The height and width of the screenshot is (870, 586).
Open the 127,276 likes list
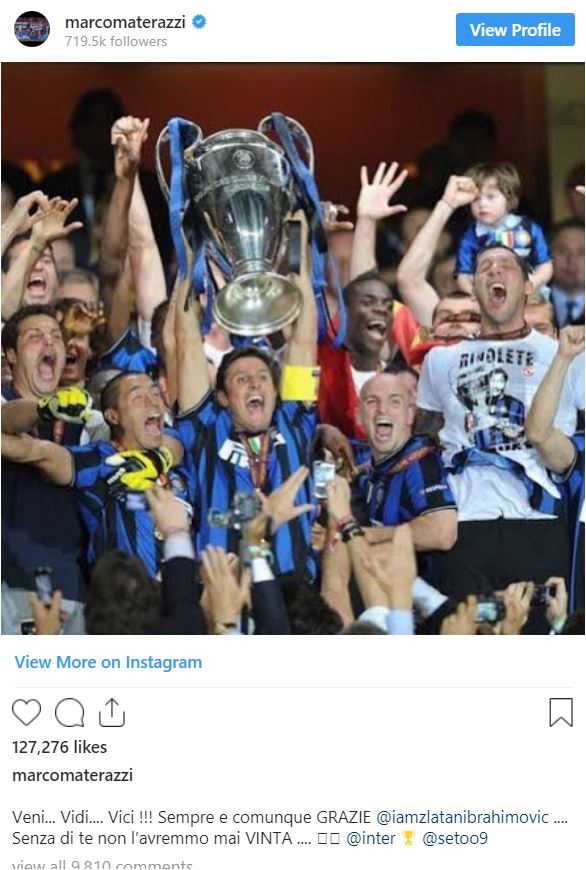pos(59,747)
